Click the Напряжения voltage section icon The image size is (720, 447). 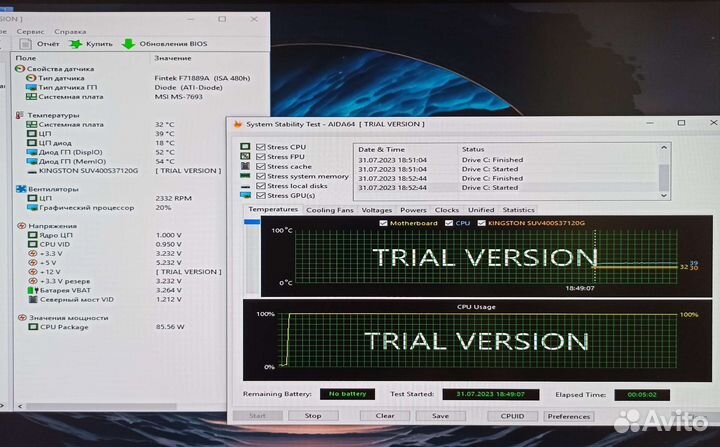tap(22, 226)
